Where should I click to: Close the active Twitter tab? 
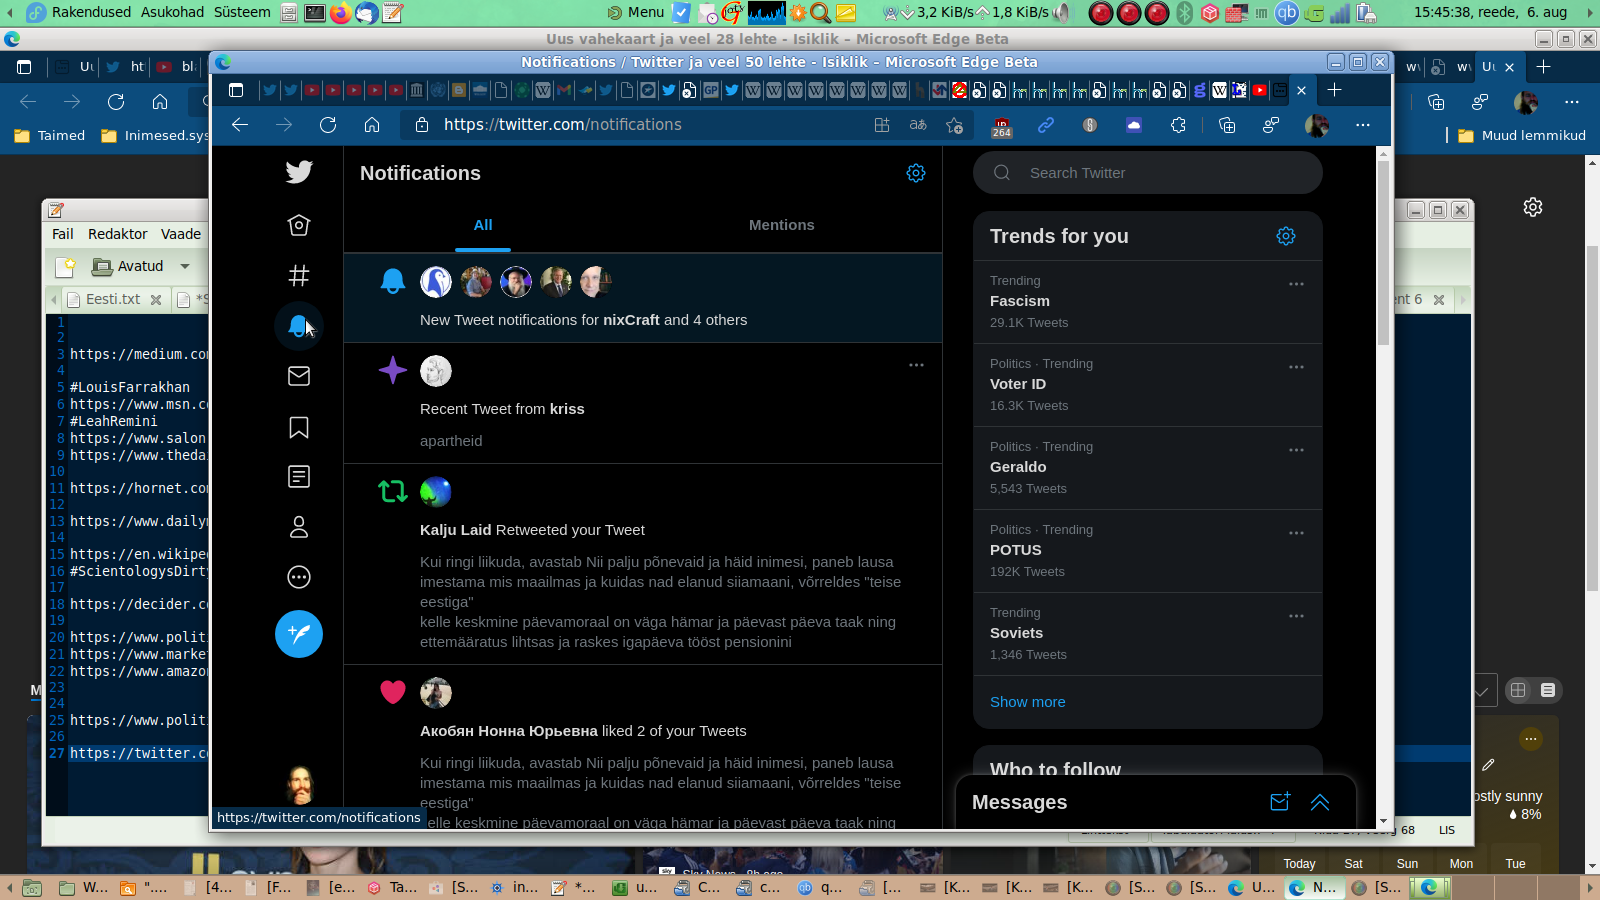coord(1301,90)
